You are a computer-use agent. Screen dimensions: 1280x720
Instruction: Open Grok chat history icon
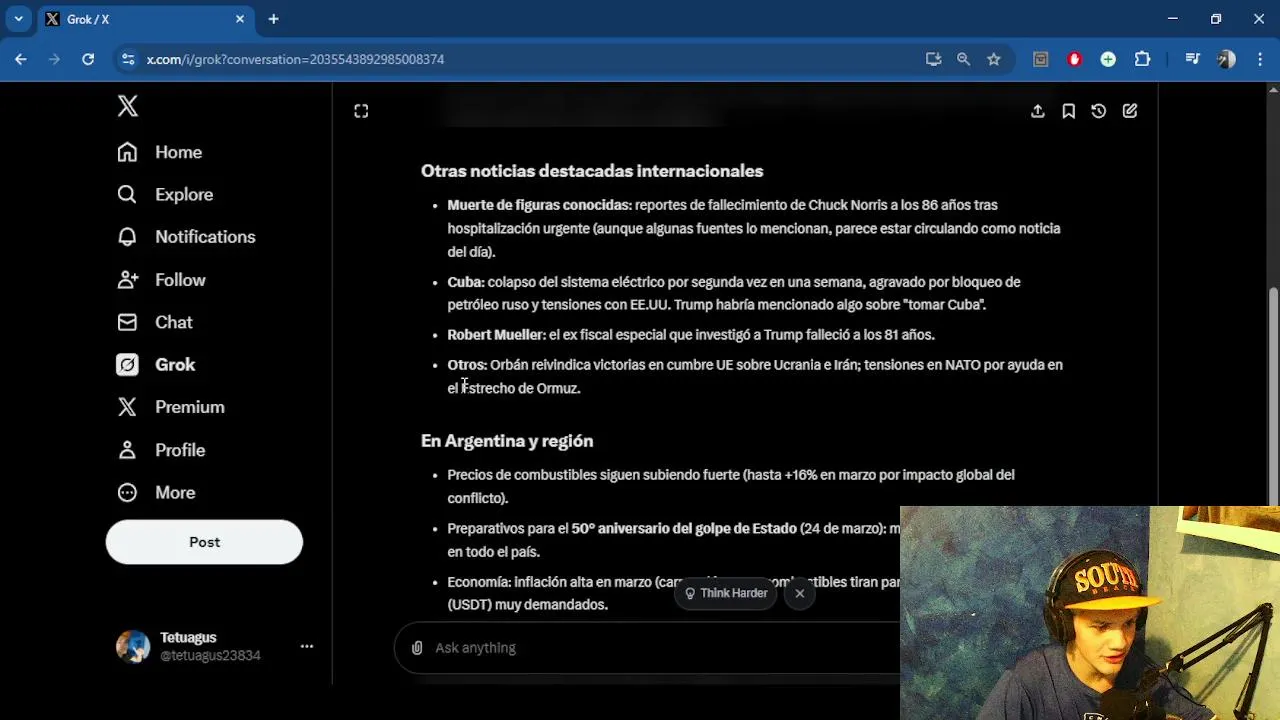pyautogui.click(x=1099, y=111)
